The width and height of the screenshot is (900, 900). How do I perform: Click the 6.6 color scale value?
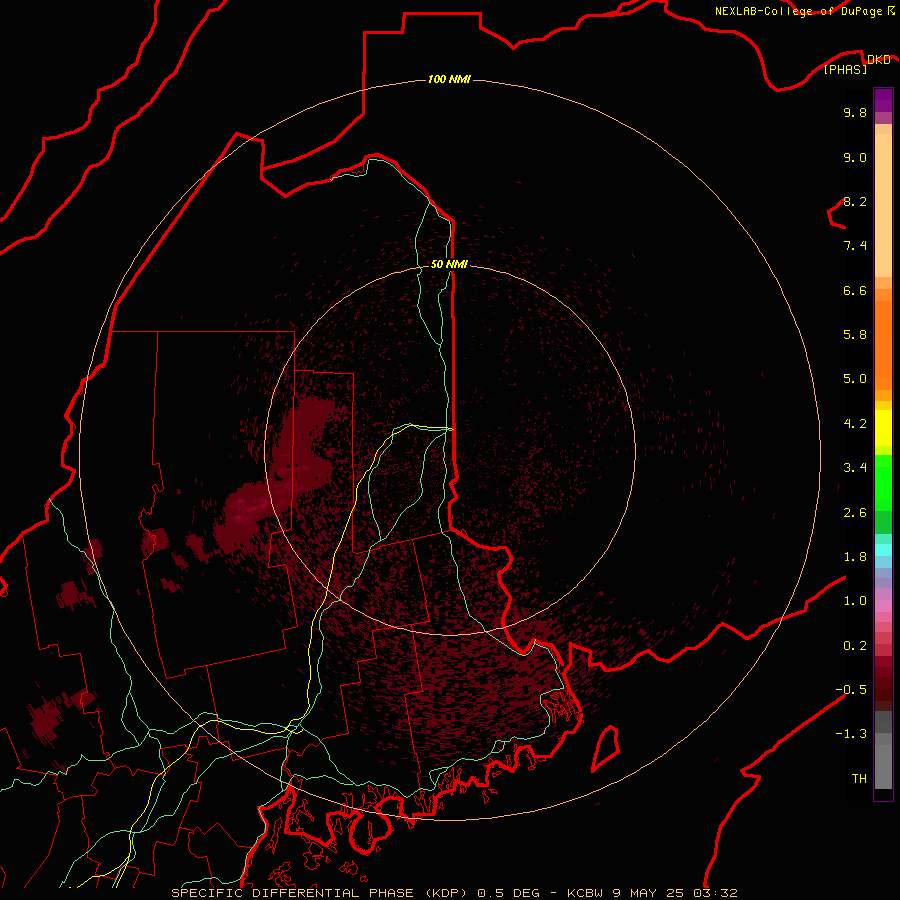click(x=855, y=290)
